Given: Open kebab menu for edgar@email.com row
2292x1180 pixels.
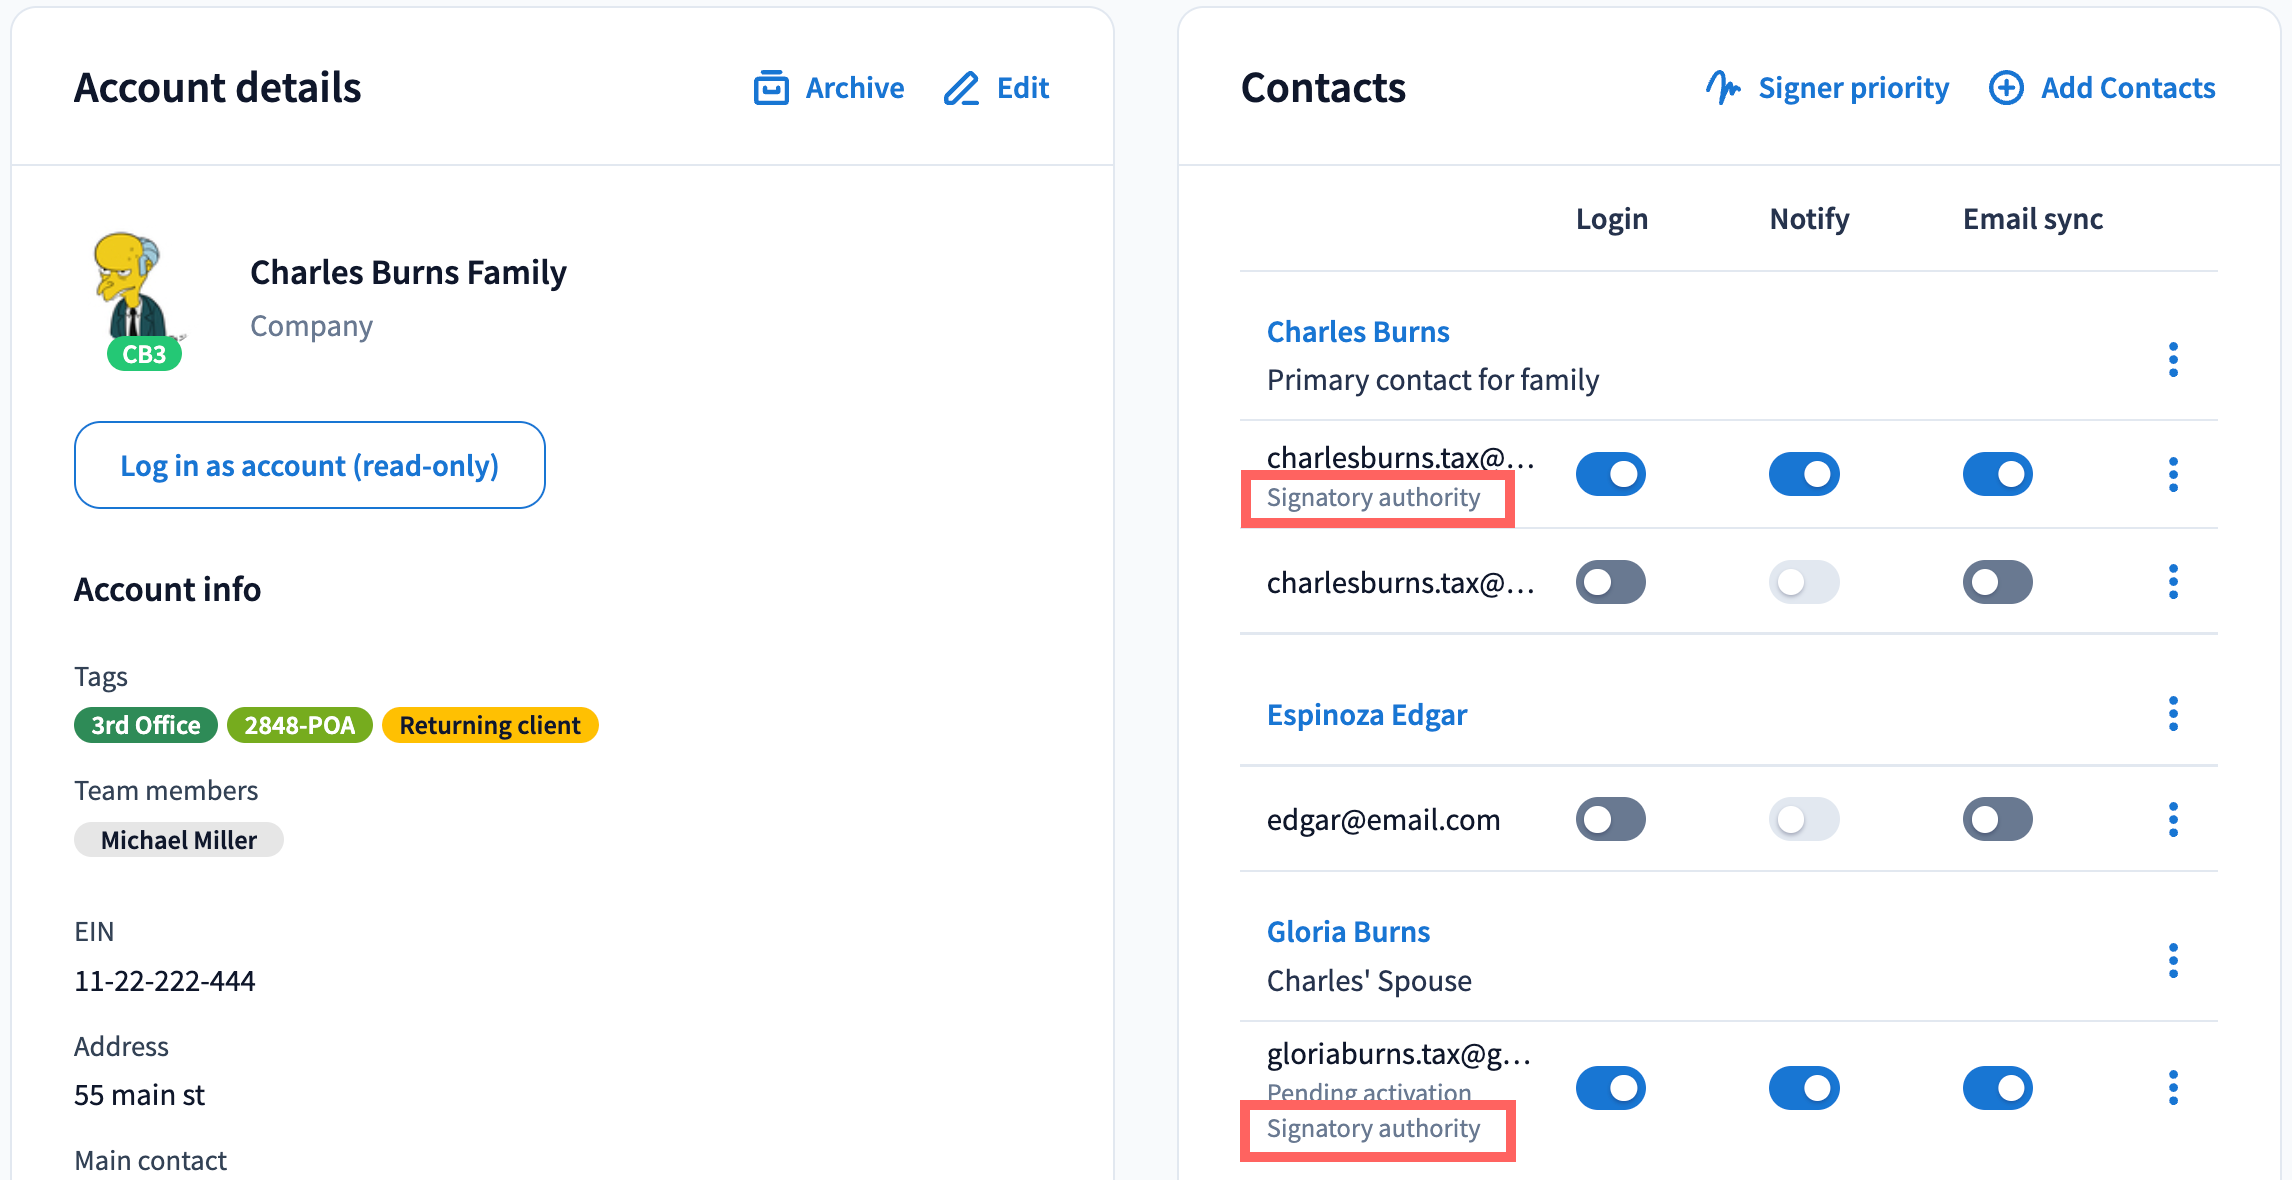Looking at the screenshot, I should click(2173, 819).
